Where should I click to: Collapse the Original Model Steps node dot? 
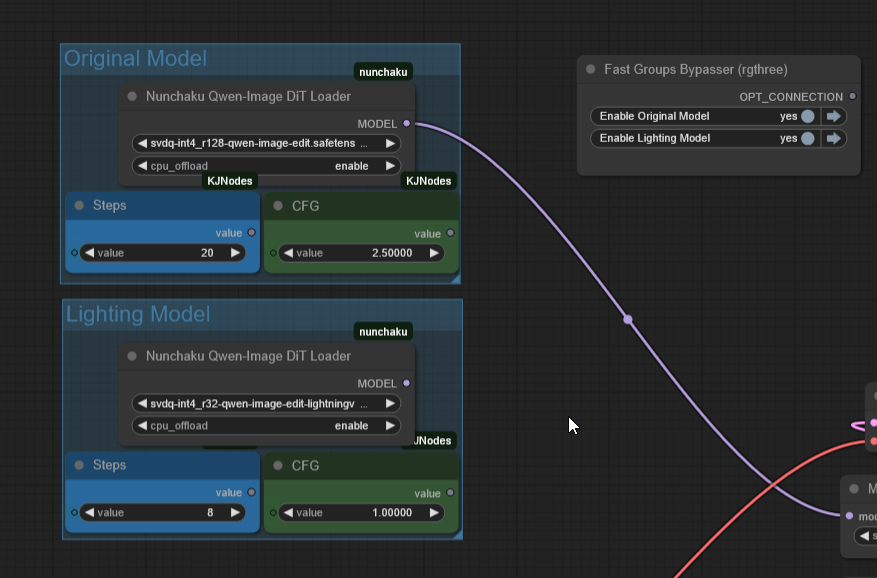click(x=79, y=205)
